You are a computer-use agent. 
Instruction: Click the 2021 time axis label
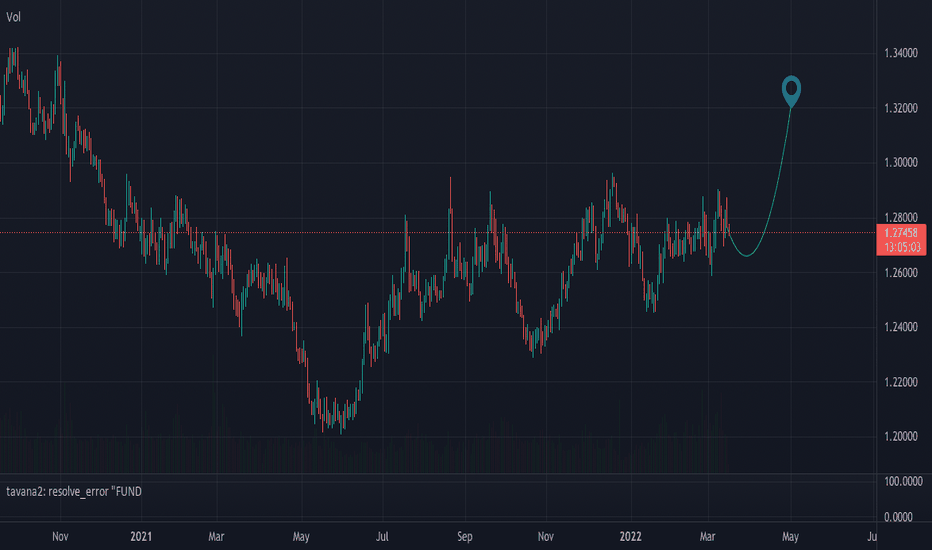[141, 536]
